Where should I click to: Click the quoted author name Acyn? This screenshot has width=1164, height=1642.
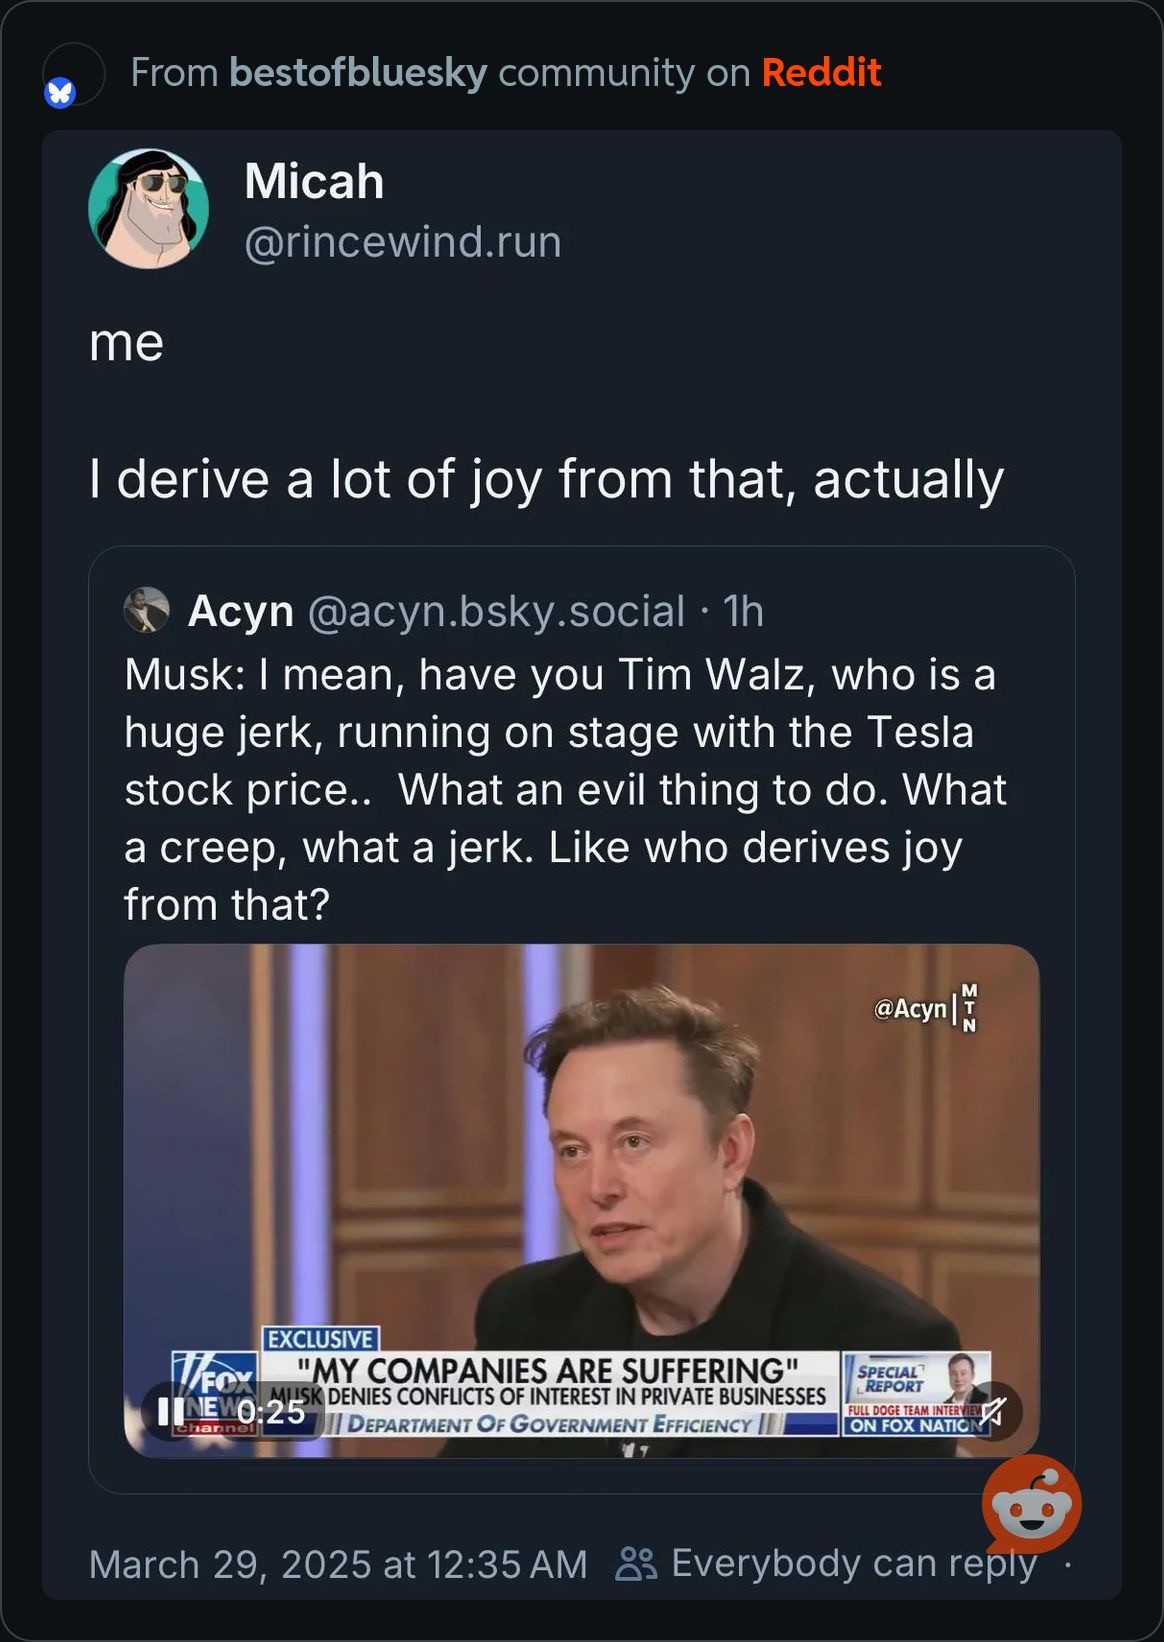point(241,611)
